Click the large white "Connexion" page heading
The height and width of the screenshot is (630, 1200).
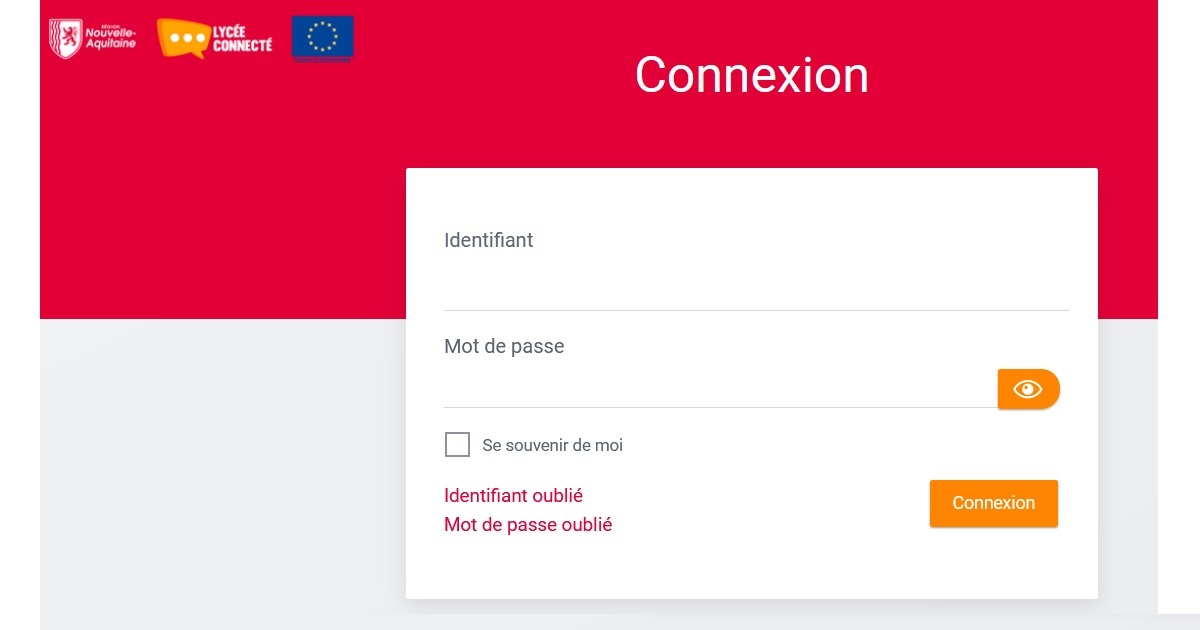point(752,75)
